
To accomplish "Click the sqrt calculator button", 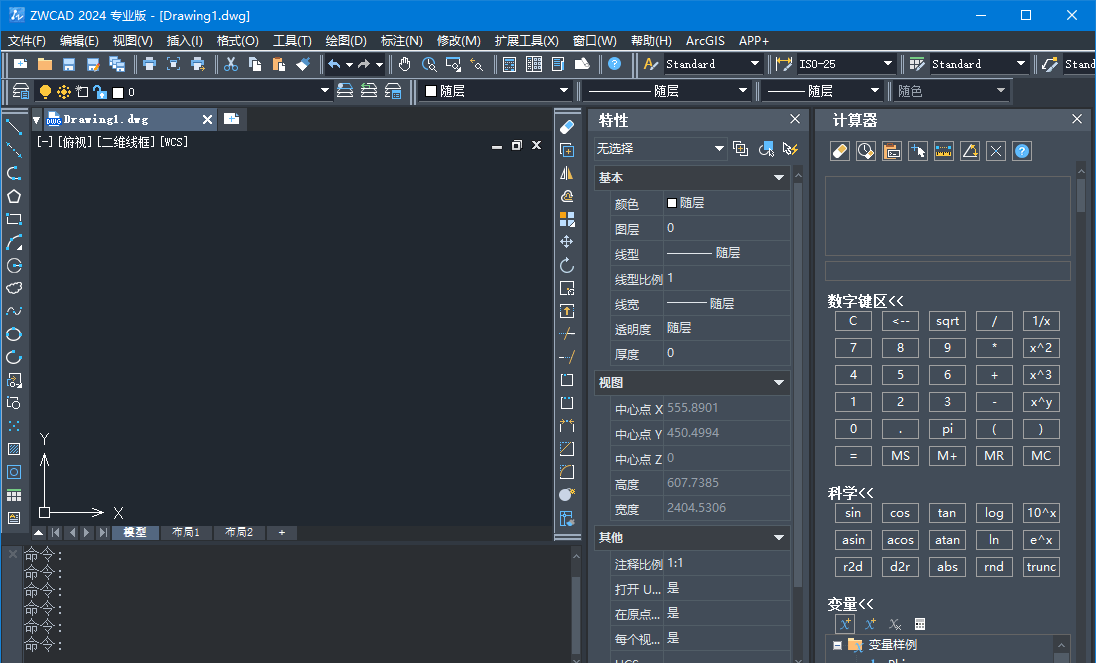I will 947,321.
